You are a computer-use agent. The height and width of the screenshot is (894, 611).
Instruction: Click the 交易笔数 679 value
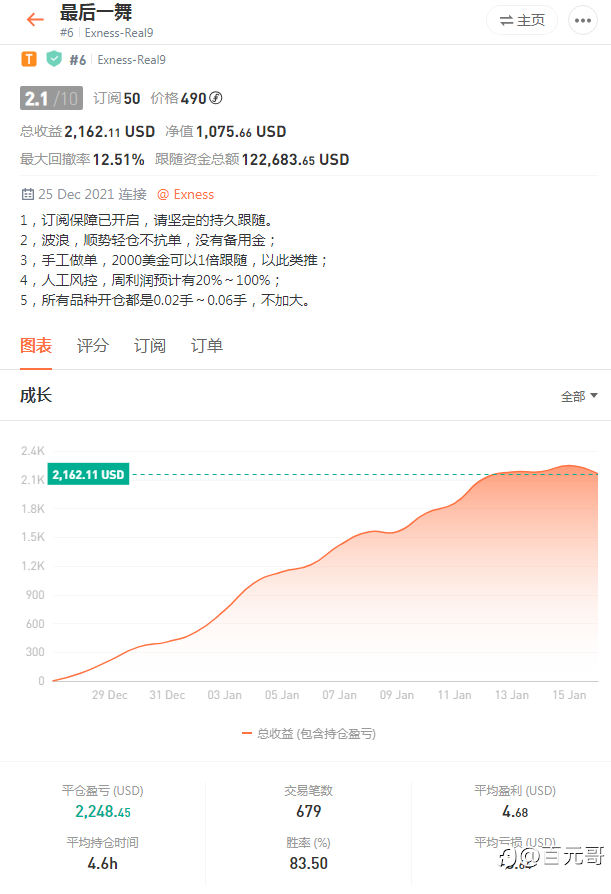[x=308, y=811]
